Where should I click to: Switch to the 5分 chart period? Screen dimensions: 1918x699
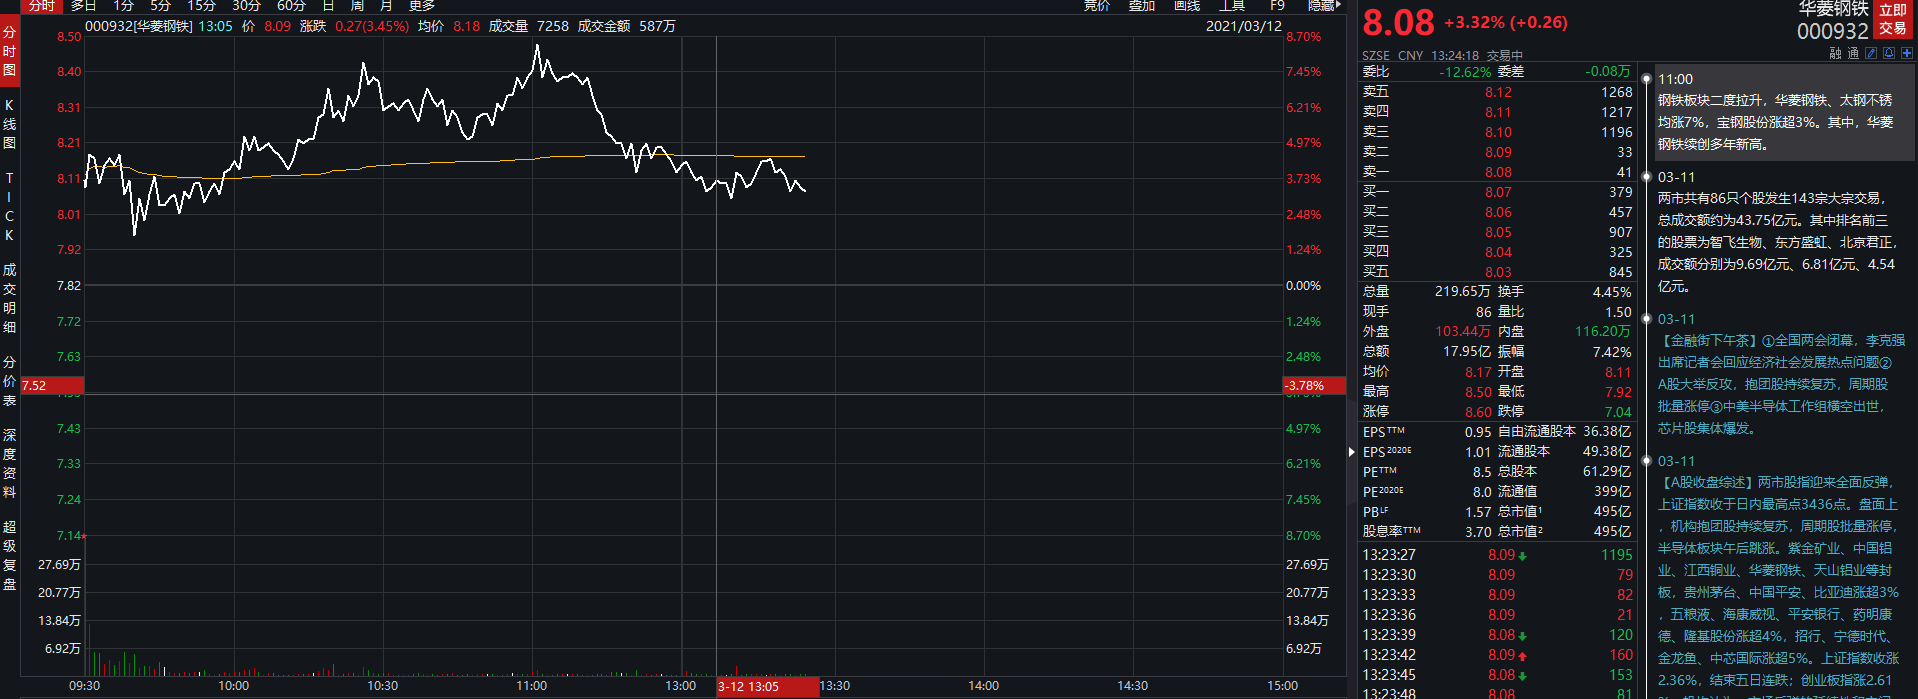pos(160,6)
